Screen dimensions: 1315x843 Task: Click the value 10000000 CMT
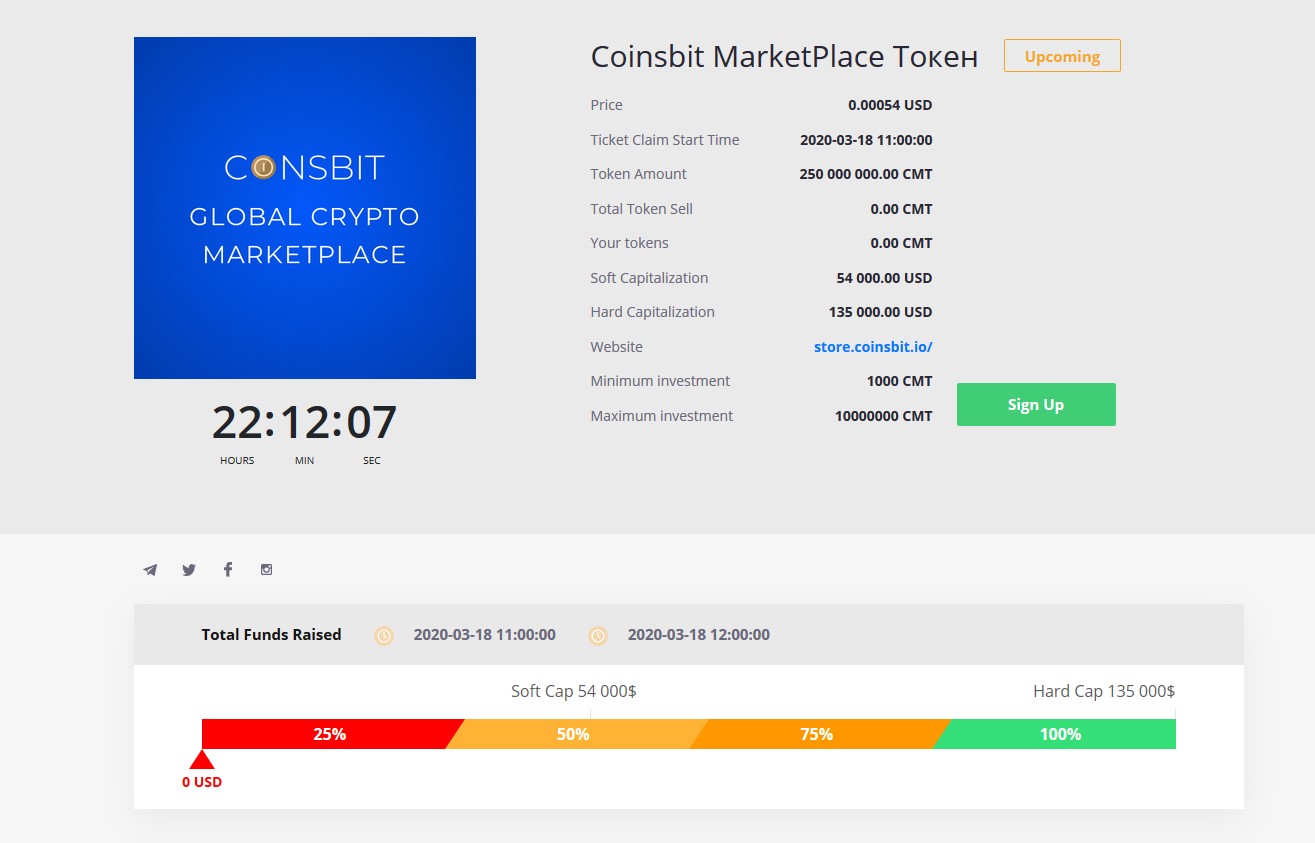(x=883, y=416)
